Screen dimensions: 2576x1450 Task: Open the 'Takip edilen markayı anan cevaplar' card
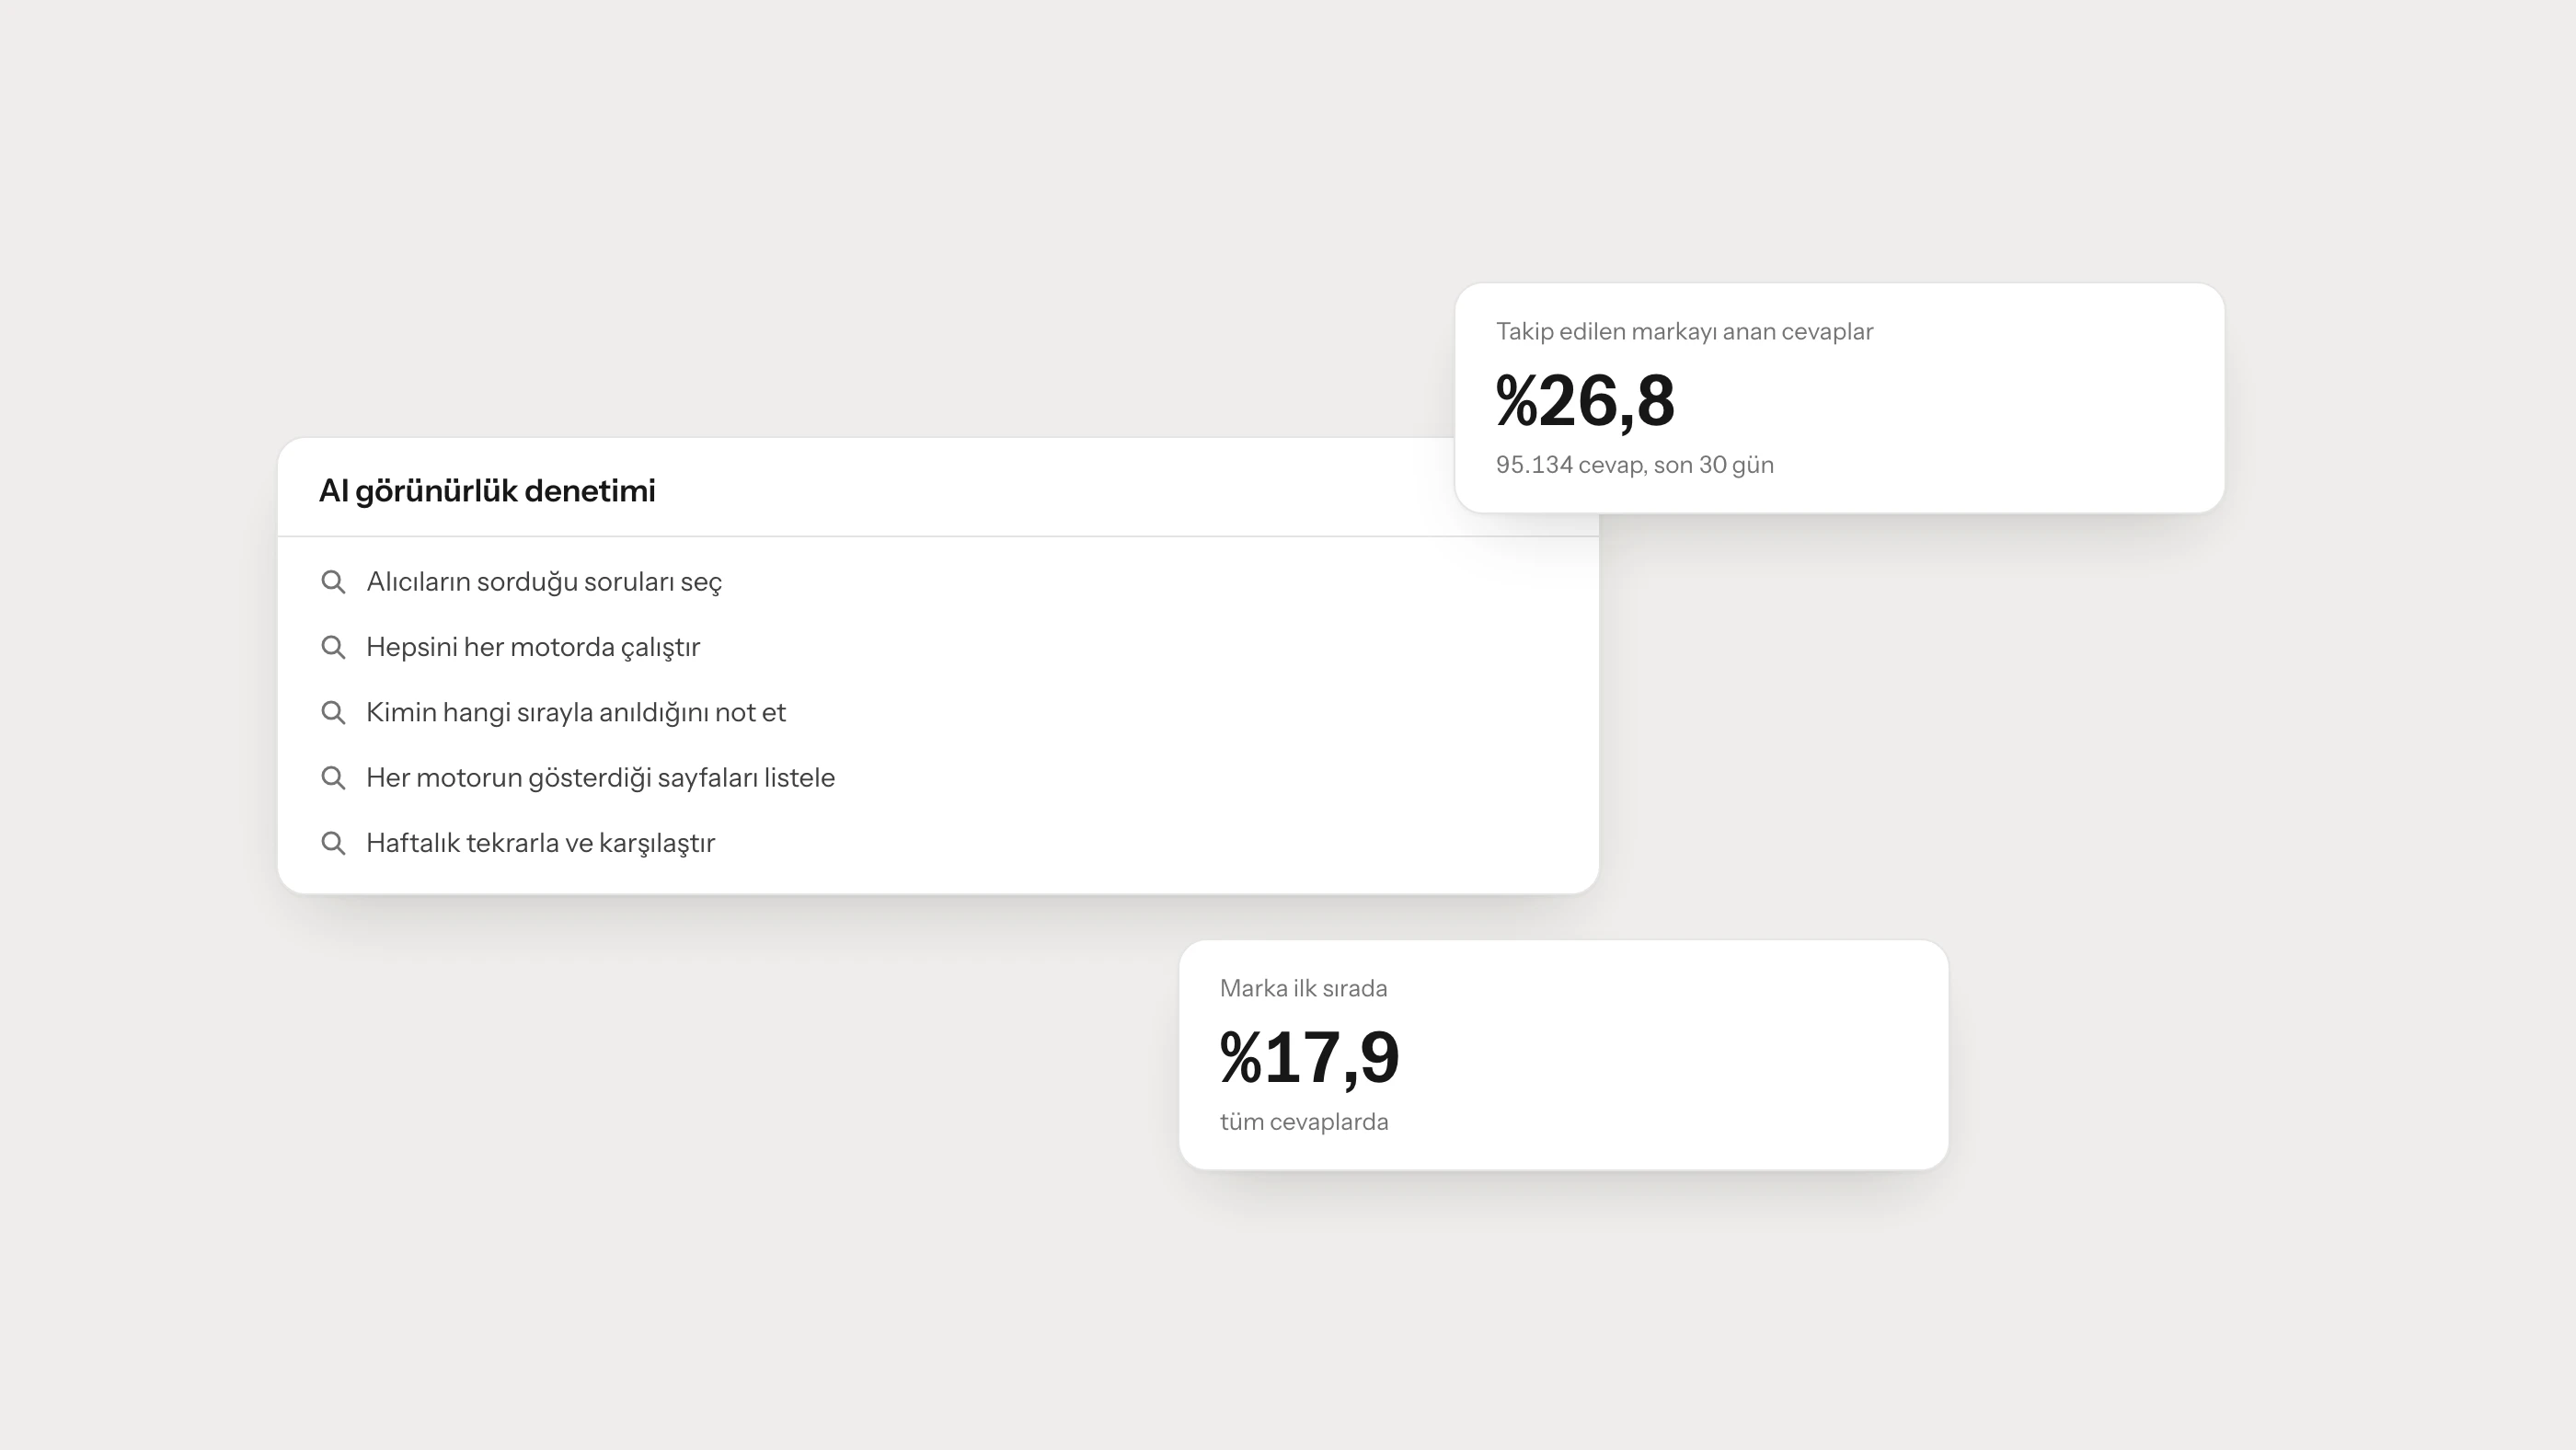[x=1839, y=398]
